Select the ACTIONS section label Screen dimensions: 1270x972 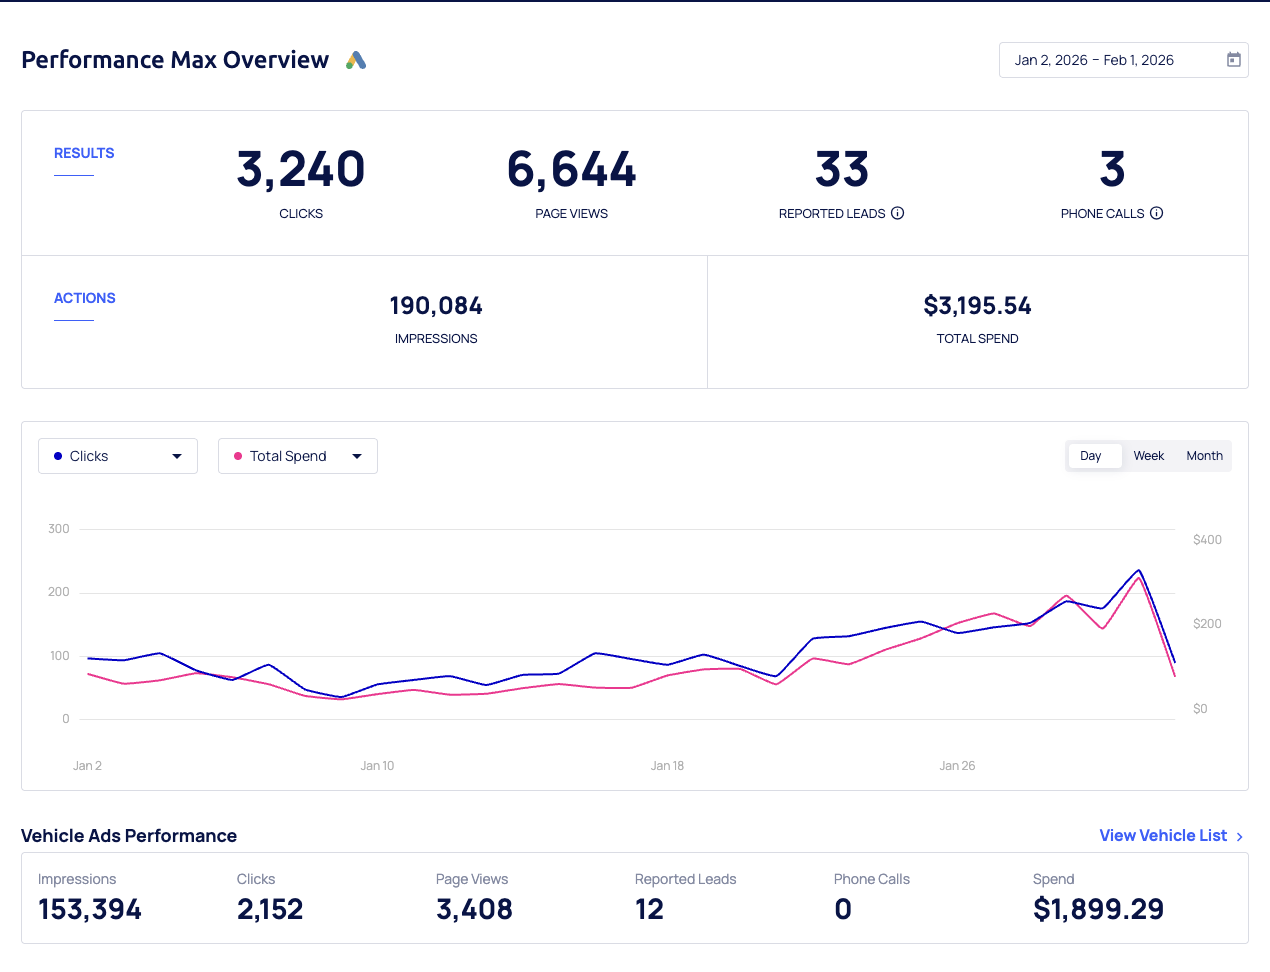pos(85,298)
